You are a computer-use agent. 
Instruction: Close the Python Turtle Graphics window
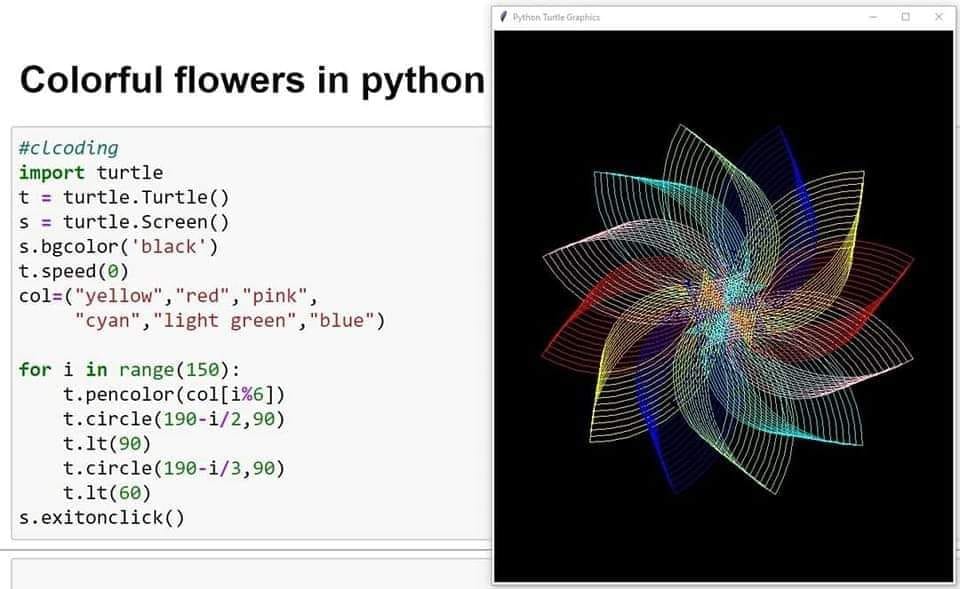[x=939, y=17]
